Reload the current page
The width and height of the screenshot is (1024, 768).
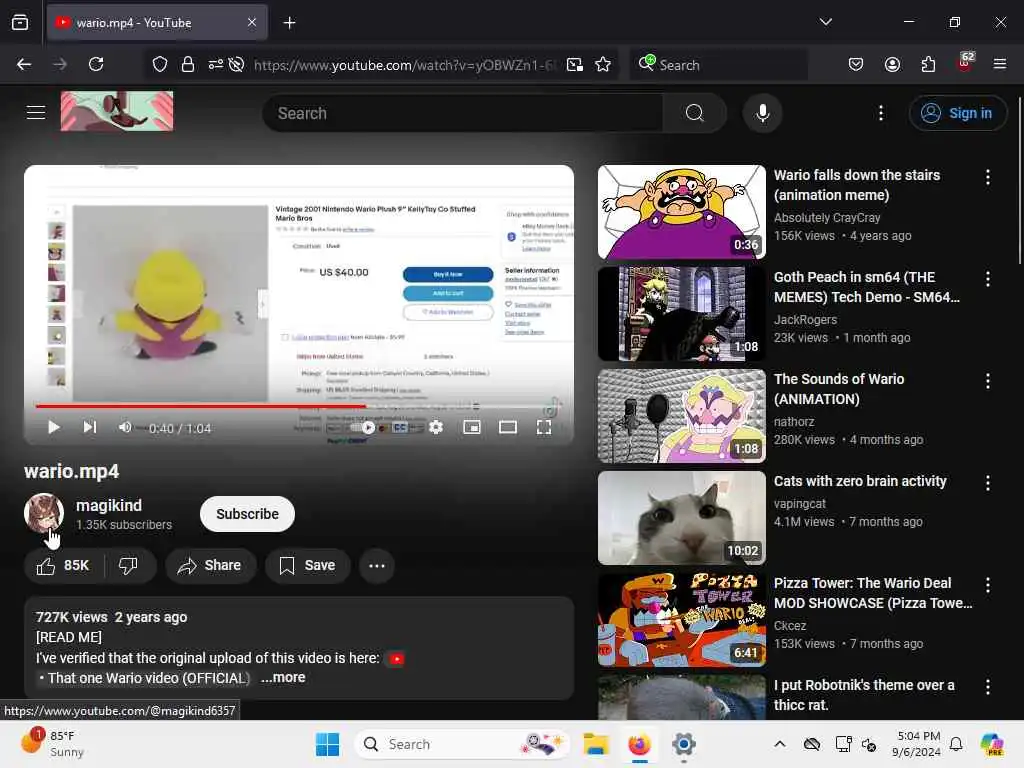(x=96, y=64)
